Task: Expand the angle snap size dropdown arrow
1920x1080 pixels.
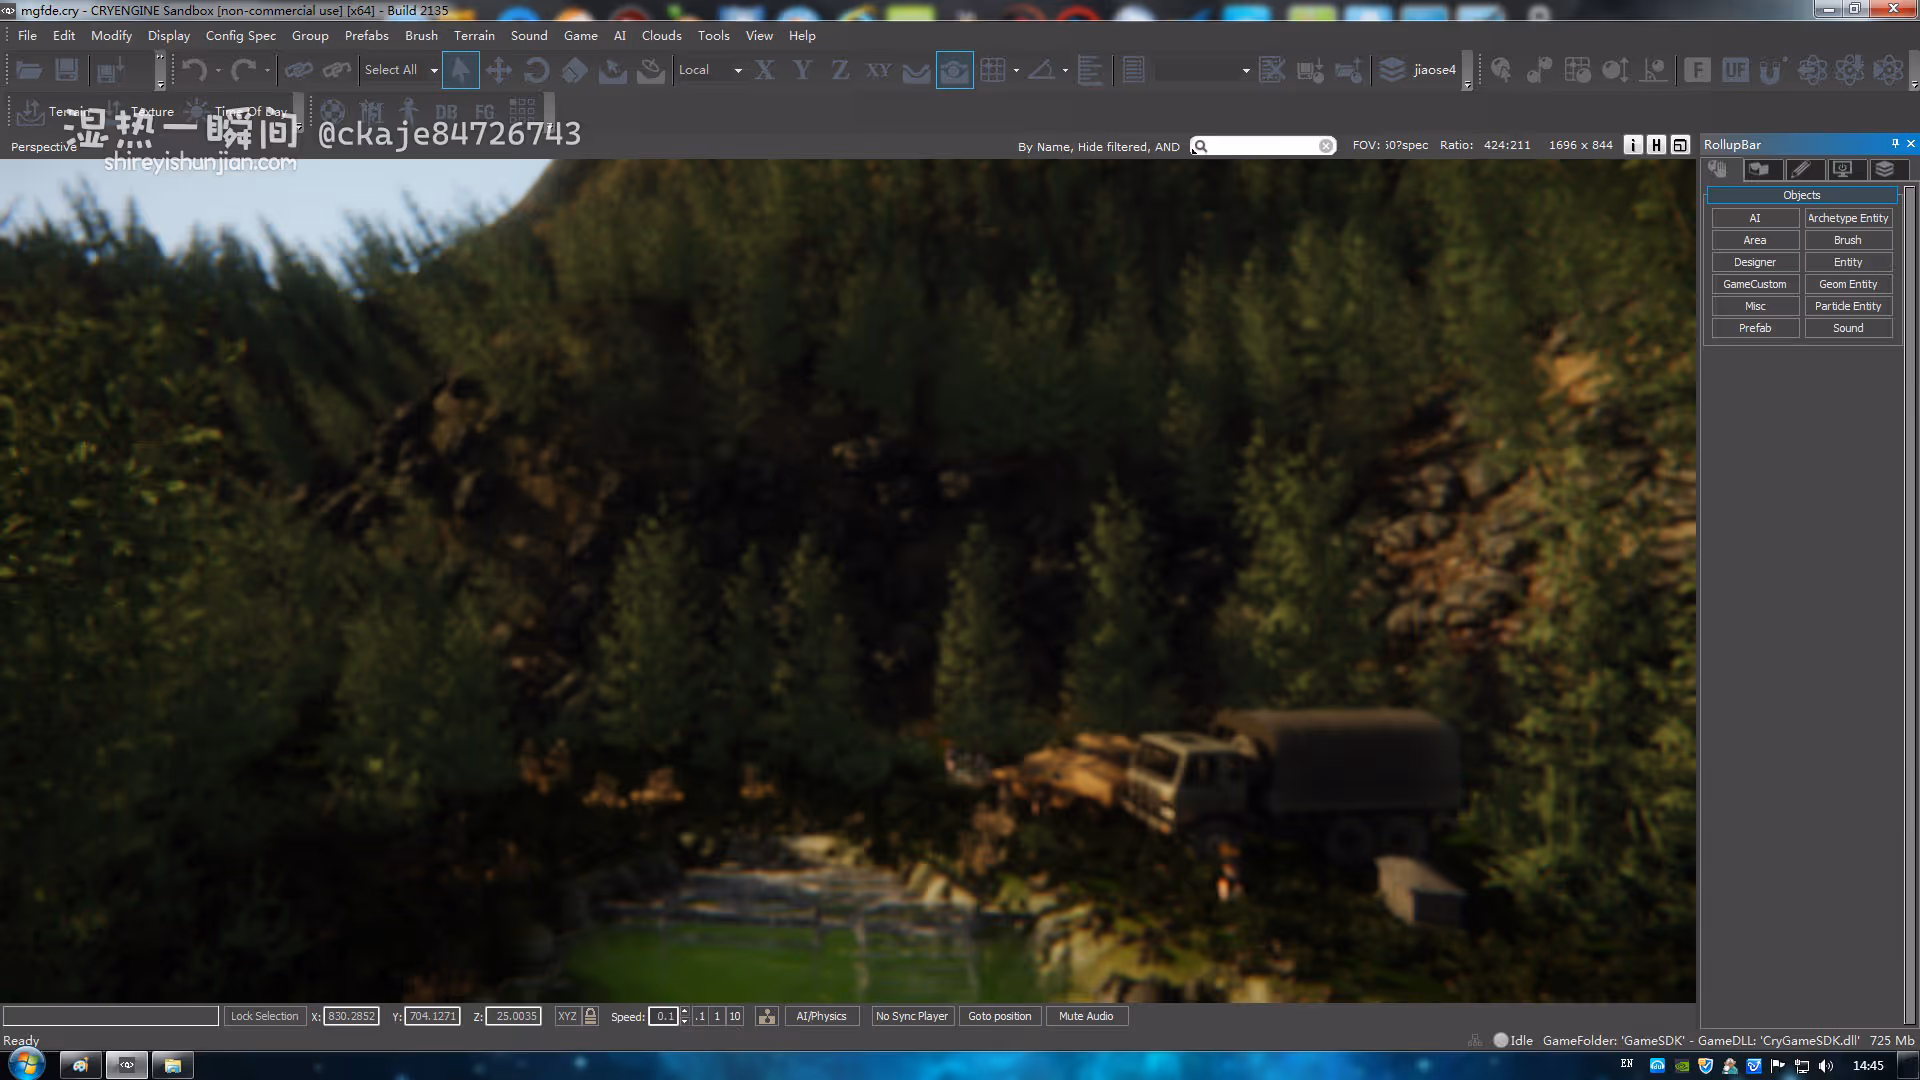Action: 1065,71
